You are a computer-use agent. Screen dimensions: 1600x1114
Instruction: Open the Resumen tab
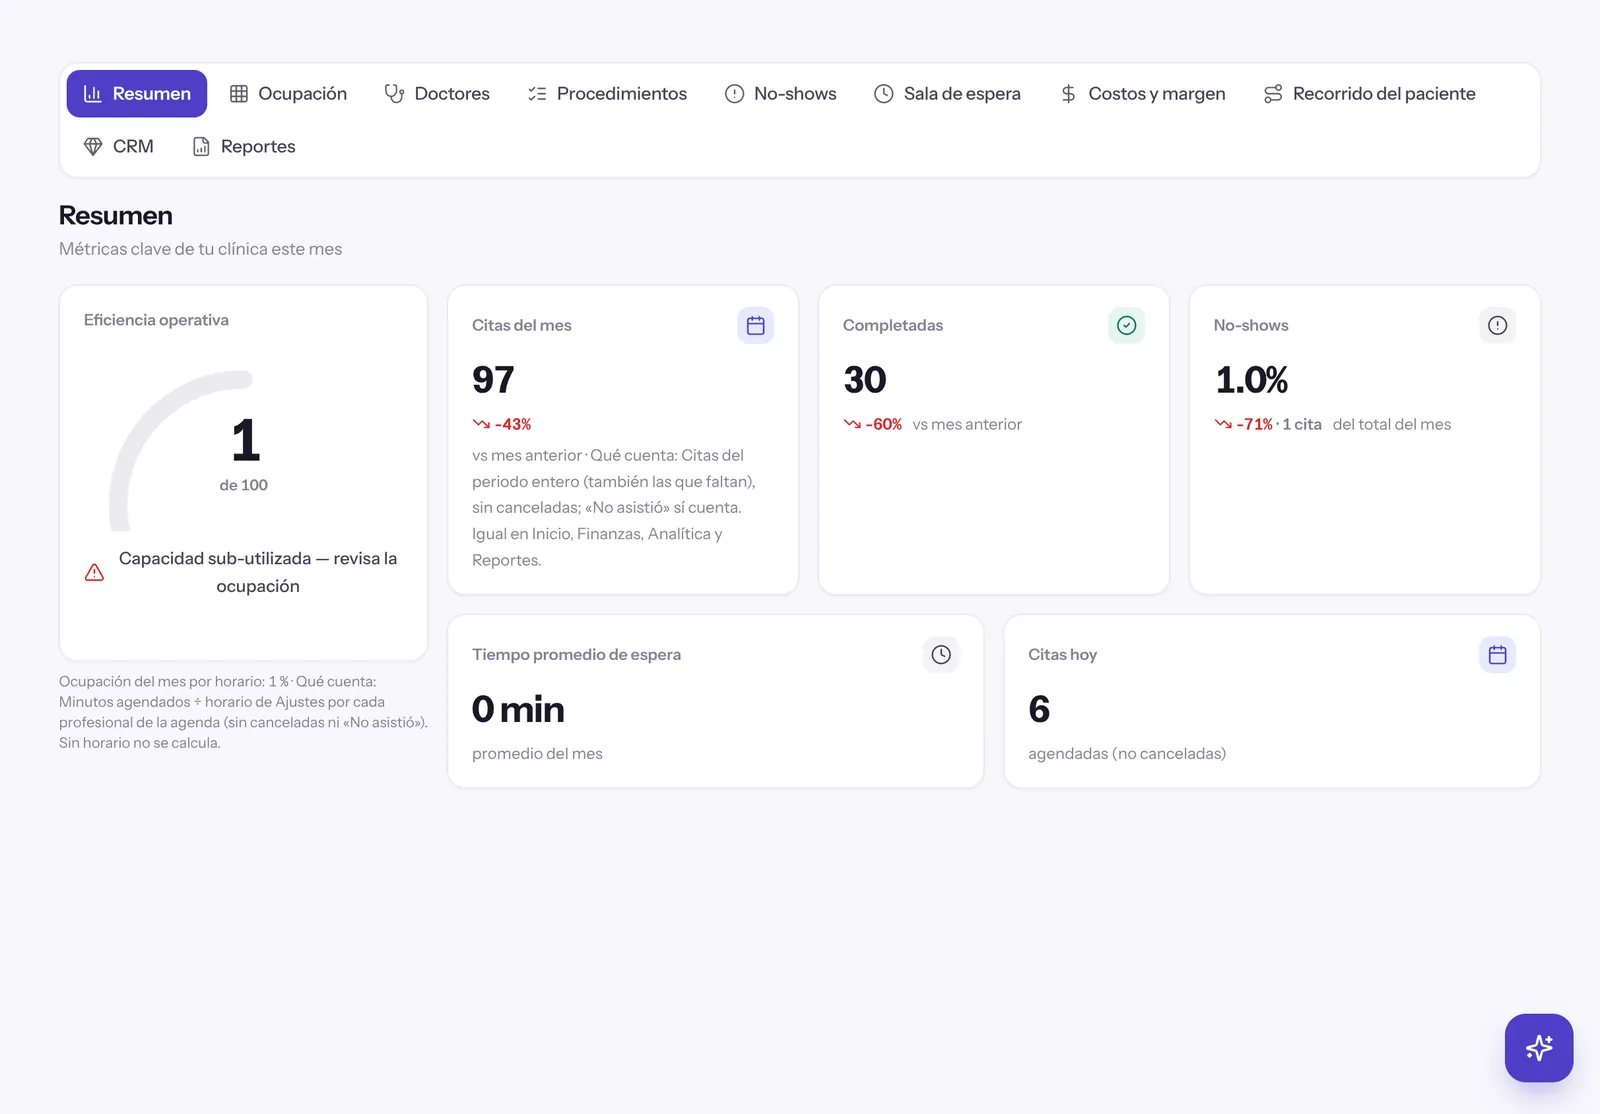tap(137, 93)
